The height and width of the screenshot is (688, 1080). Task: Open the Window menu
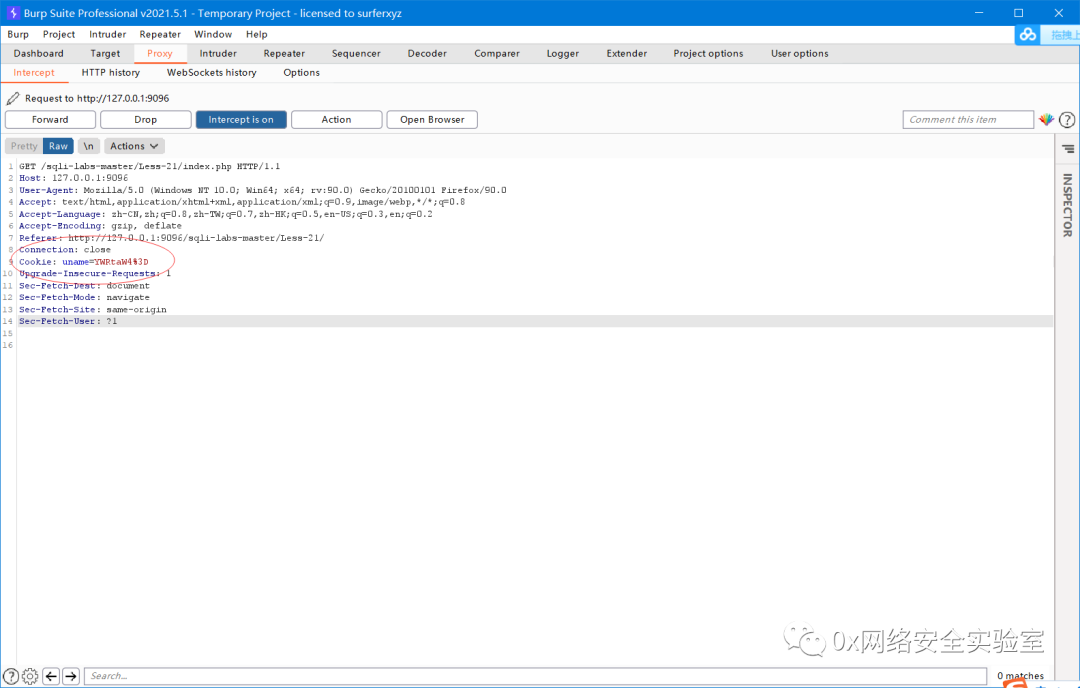coord(213,34)
